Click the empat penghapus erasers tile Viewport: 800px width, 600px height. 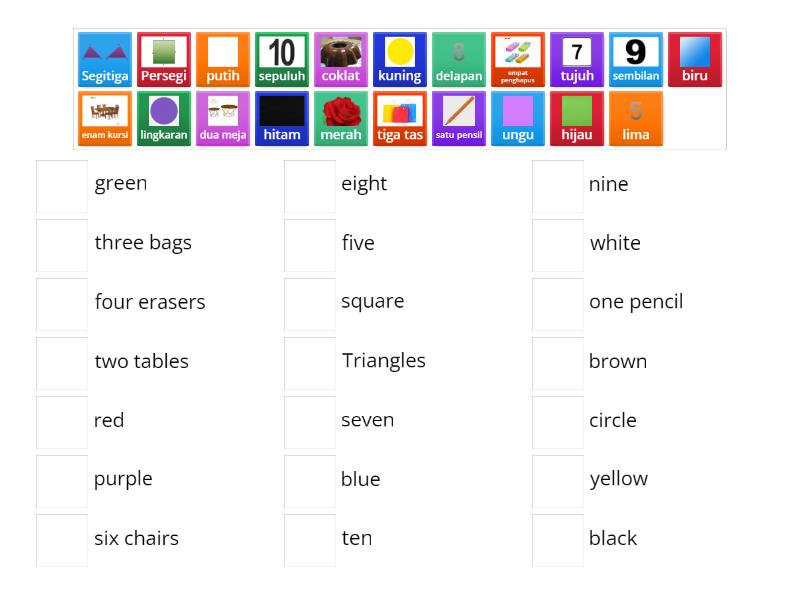[518, 60]
